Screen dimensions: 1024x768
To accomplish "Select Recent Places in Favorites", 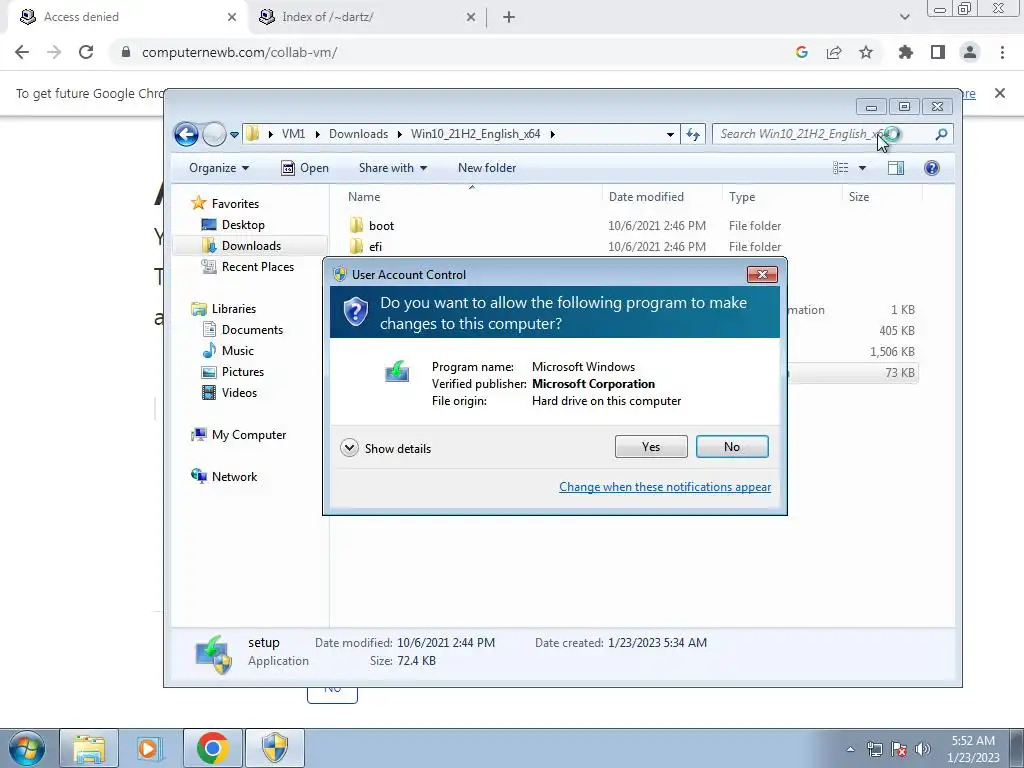I will click(x=248, y=266).
